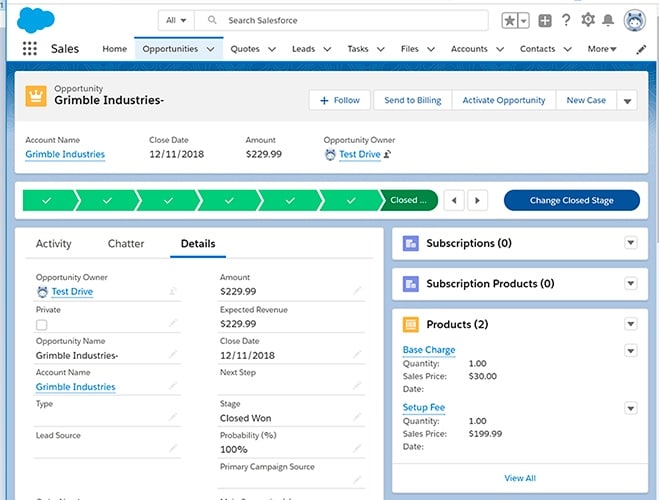Open the Contacts navigation tab
The height and width of the screenshot is (500, 659).
pyautogui.click(x=537, y=49)
